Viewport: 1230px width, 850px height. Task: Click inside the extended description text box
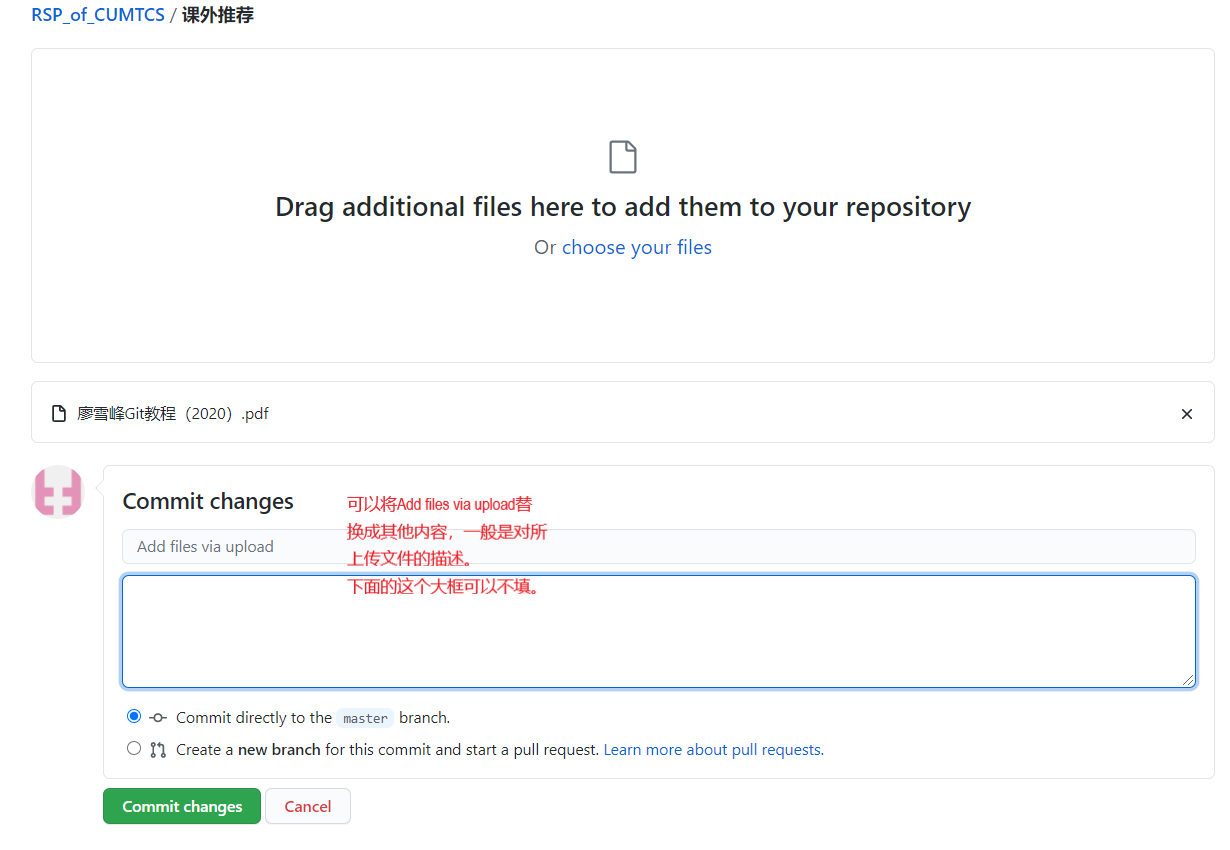point(659,631)
